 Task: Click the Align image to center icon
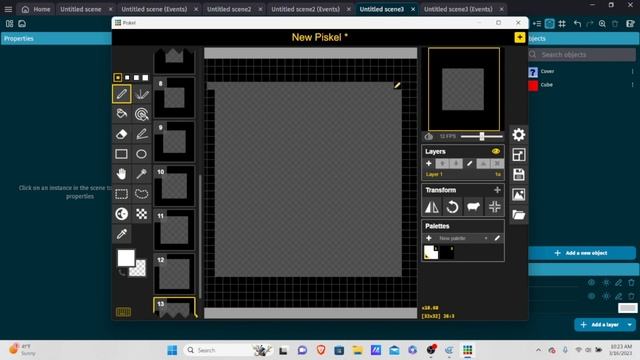[494, 207]
